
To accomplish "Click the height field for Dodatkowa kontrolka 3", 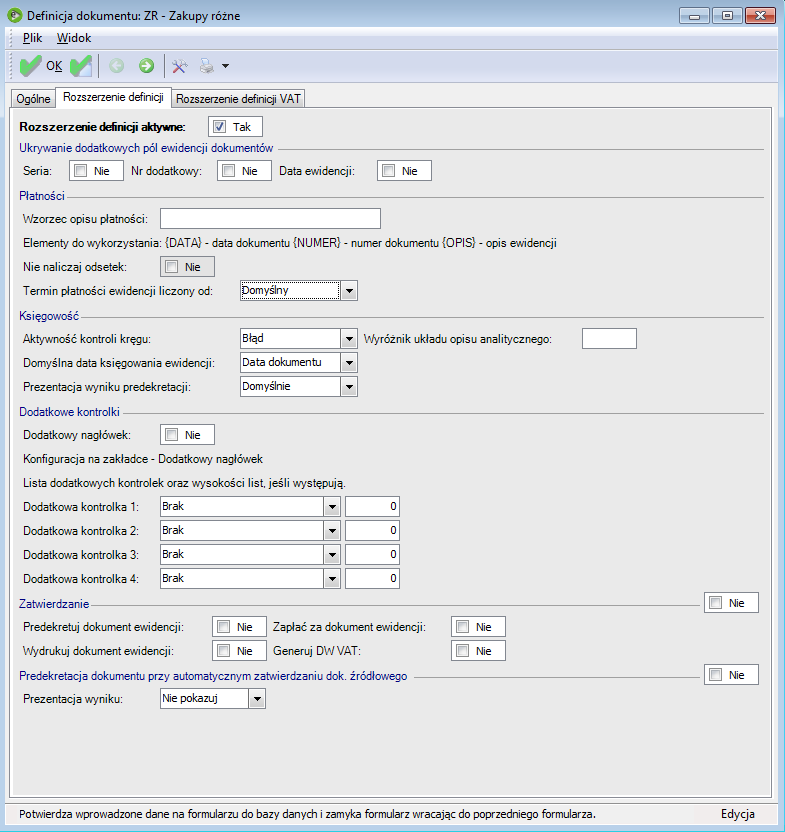I will [372, 554].
